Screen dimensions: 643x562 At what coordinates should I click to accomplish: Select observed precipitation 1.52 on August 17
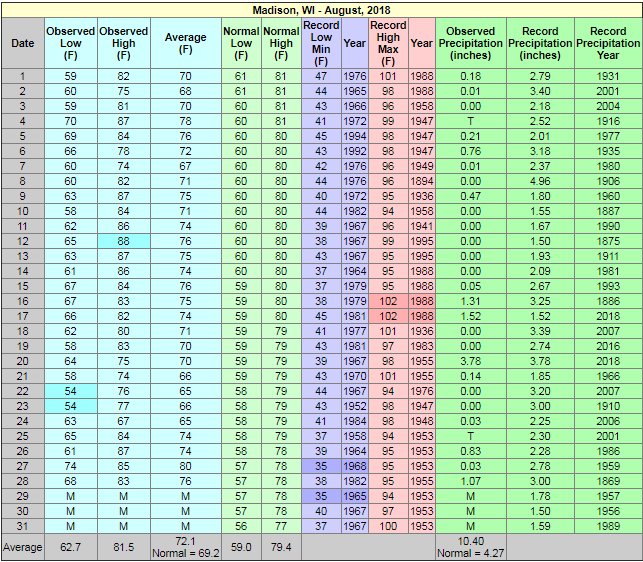click(470, 316)
